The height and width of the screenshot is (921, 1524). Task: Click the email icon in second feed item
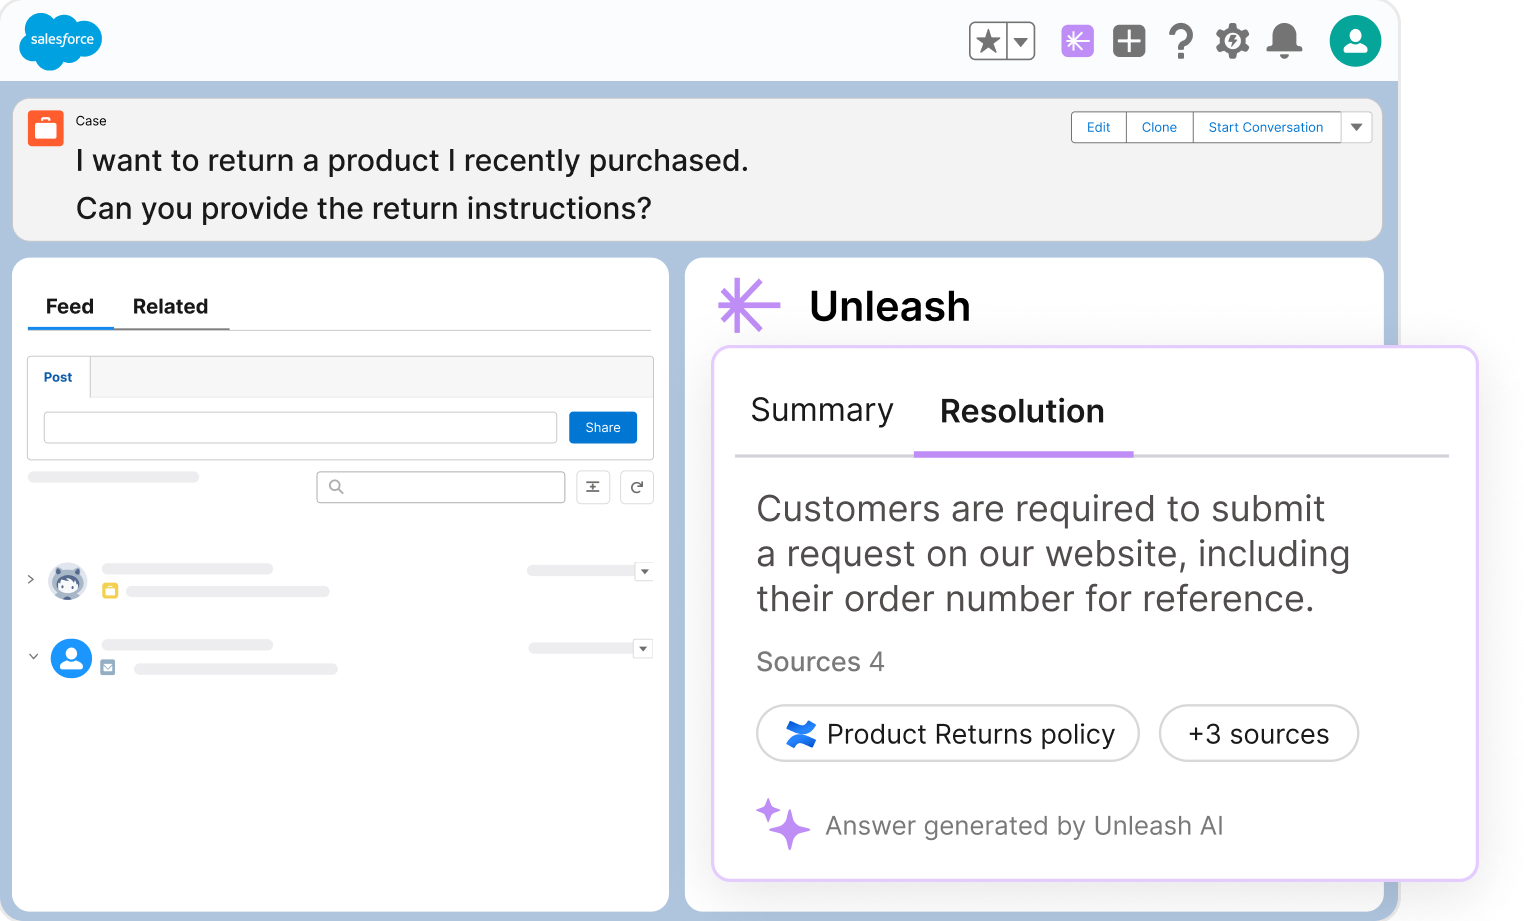point(108,667)
